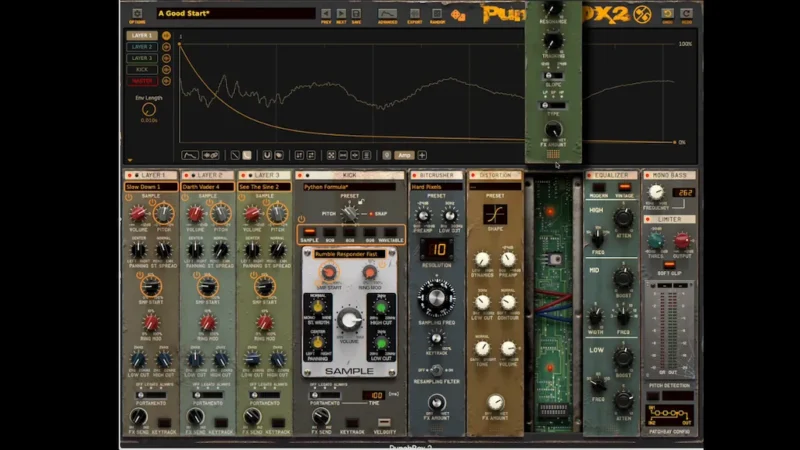The height and width of the screenshot is (450, 800).
Task: Save the current preset
Action: 357,14
